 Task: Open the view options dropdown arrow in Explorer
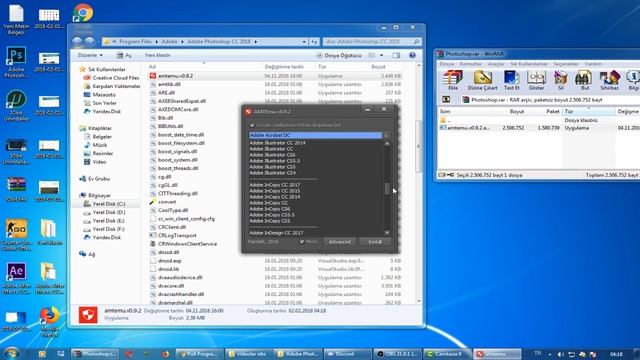(382, 55)
